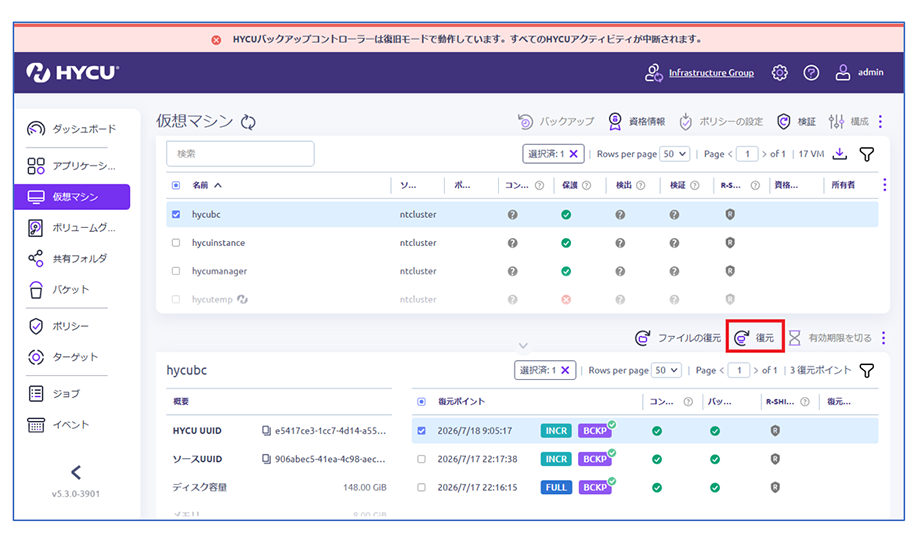Click the R-Shield icon in hycubc row
Image resolution: width=920 pixels, height=550 pixels.
(730, 214)
